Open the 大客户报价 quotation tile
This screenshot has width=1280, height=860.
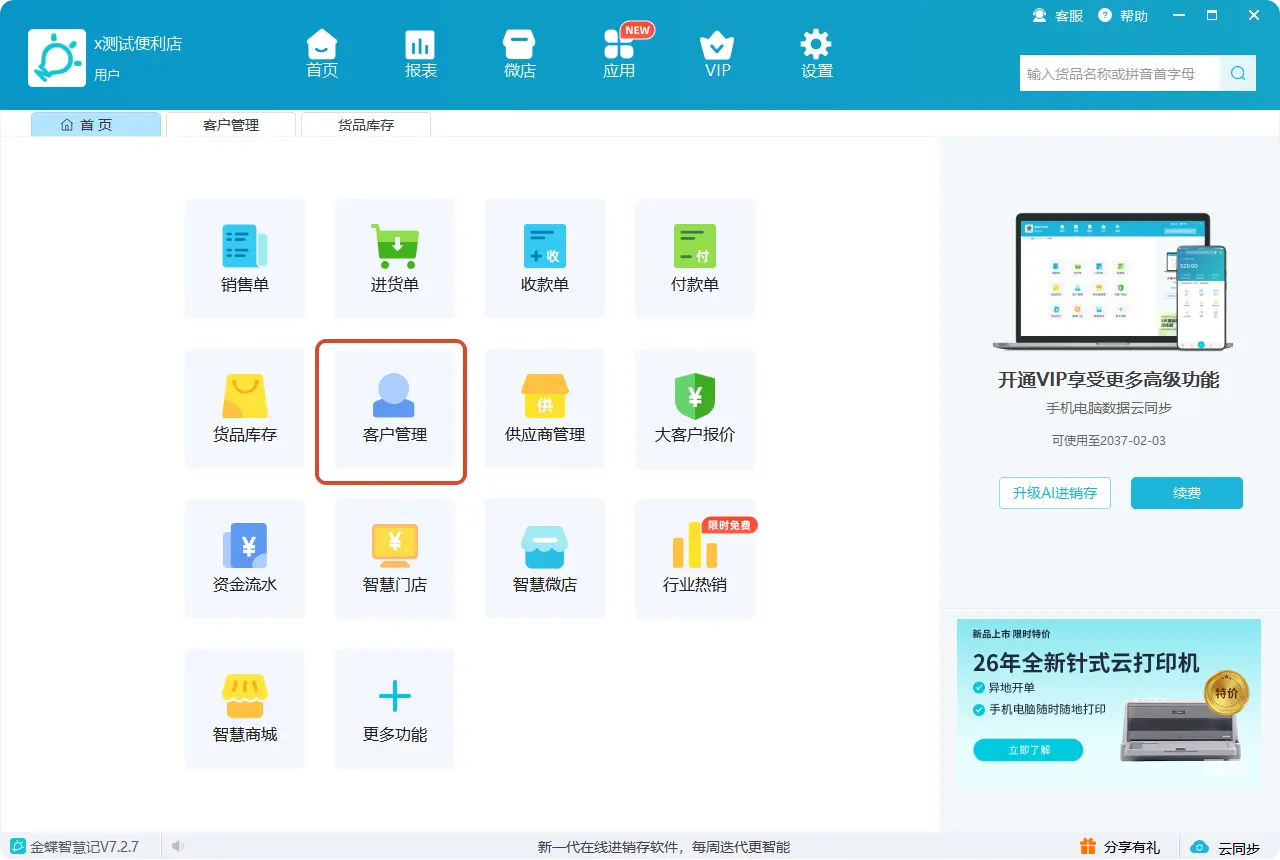pyautogui.click(x=695, y=409)
